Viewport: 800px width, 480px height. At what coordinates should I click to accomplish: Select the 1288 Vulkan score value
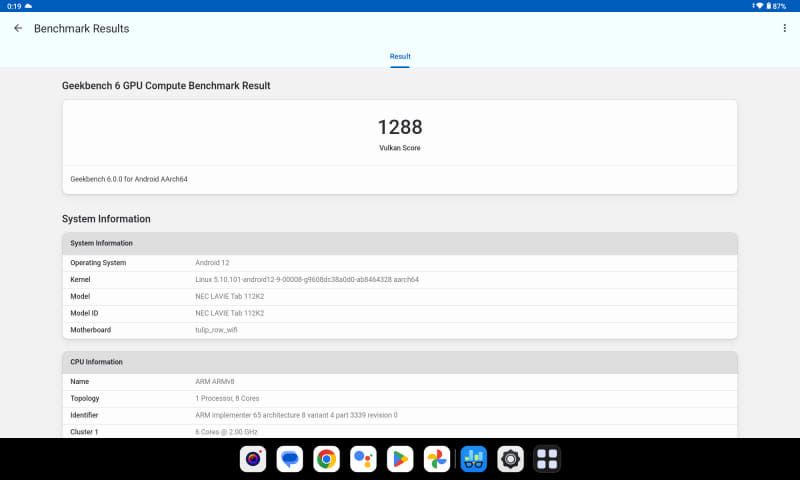[x=400, y=127]
